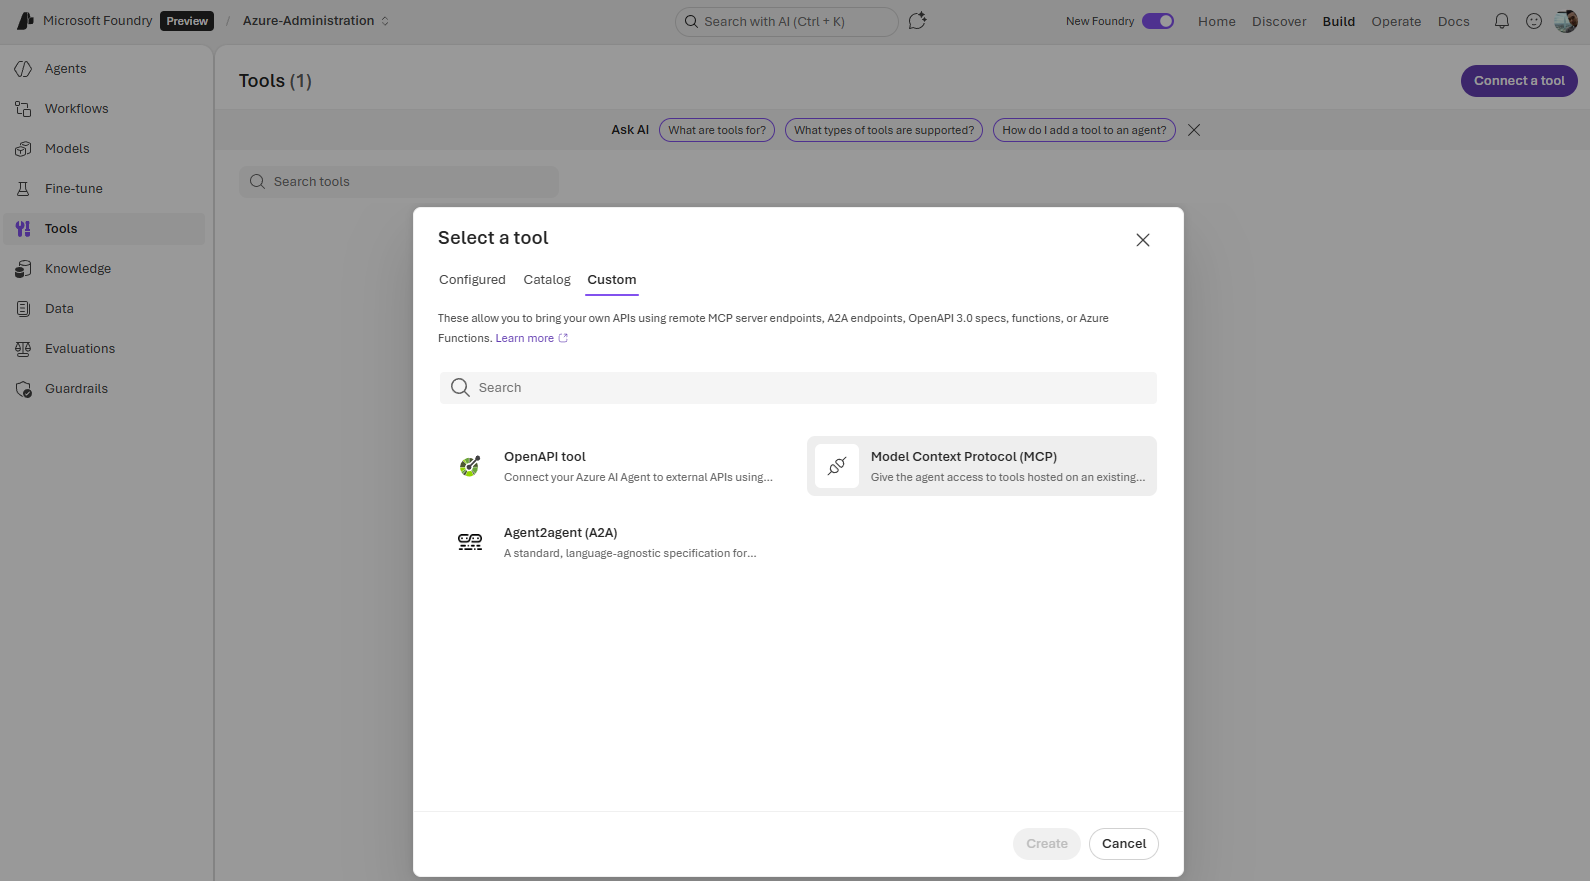Click the Cancel button in dialog
Image resolution: width=1590 pixels, height=881 pixels.
click(1123, 844)
